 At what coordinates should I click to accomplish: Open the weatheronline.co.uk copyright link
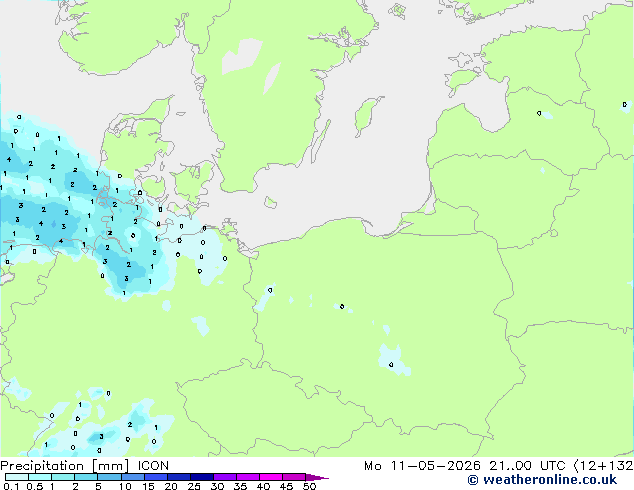[542, 480]
